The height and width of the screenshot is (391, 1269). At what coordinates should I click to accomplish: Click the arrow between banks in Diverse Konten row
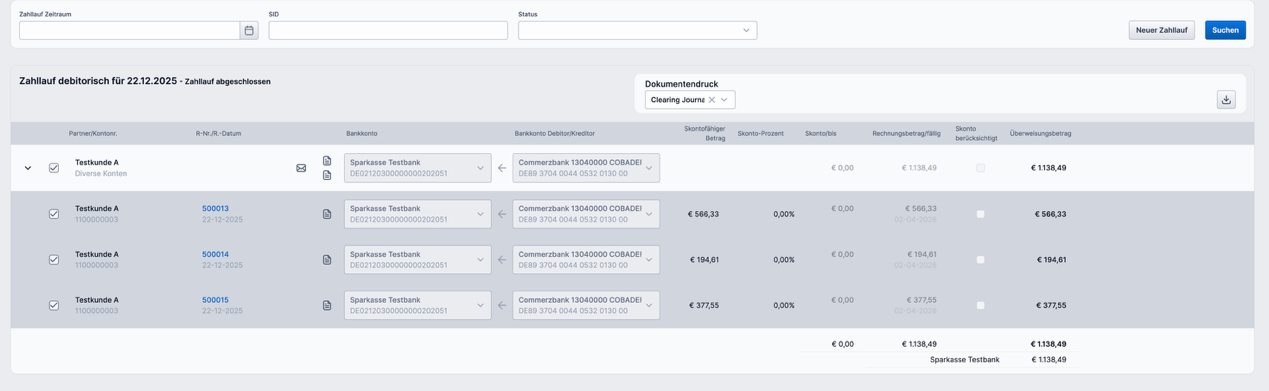(502, 168)
